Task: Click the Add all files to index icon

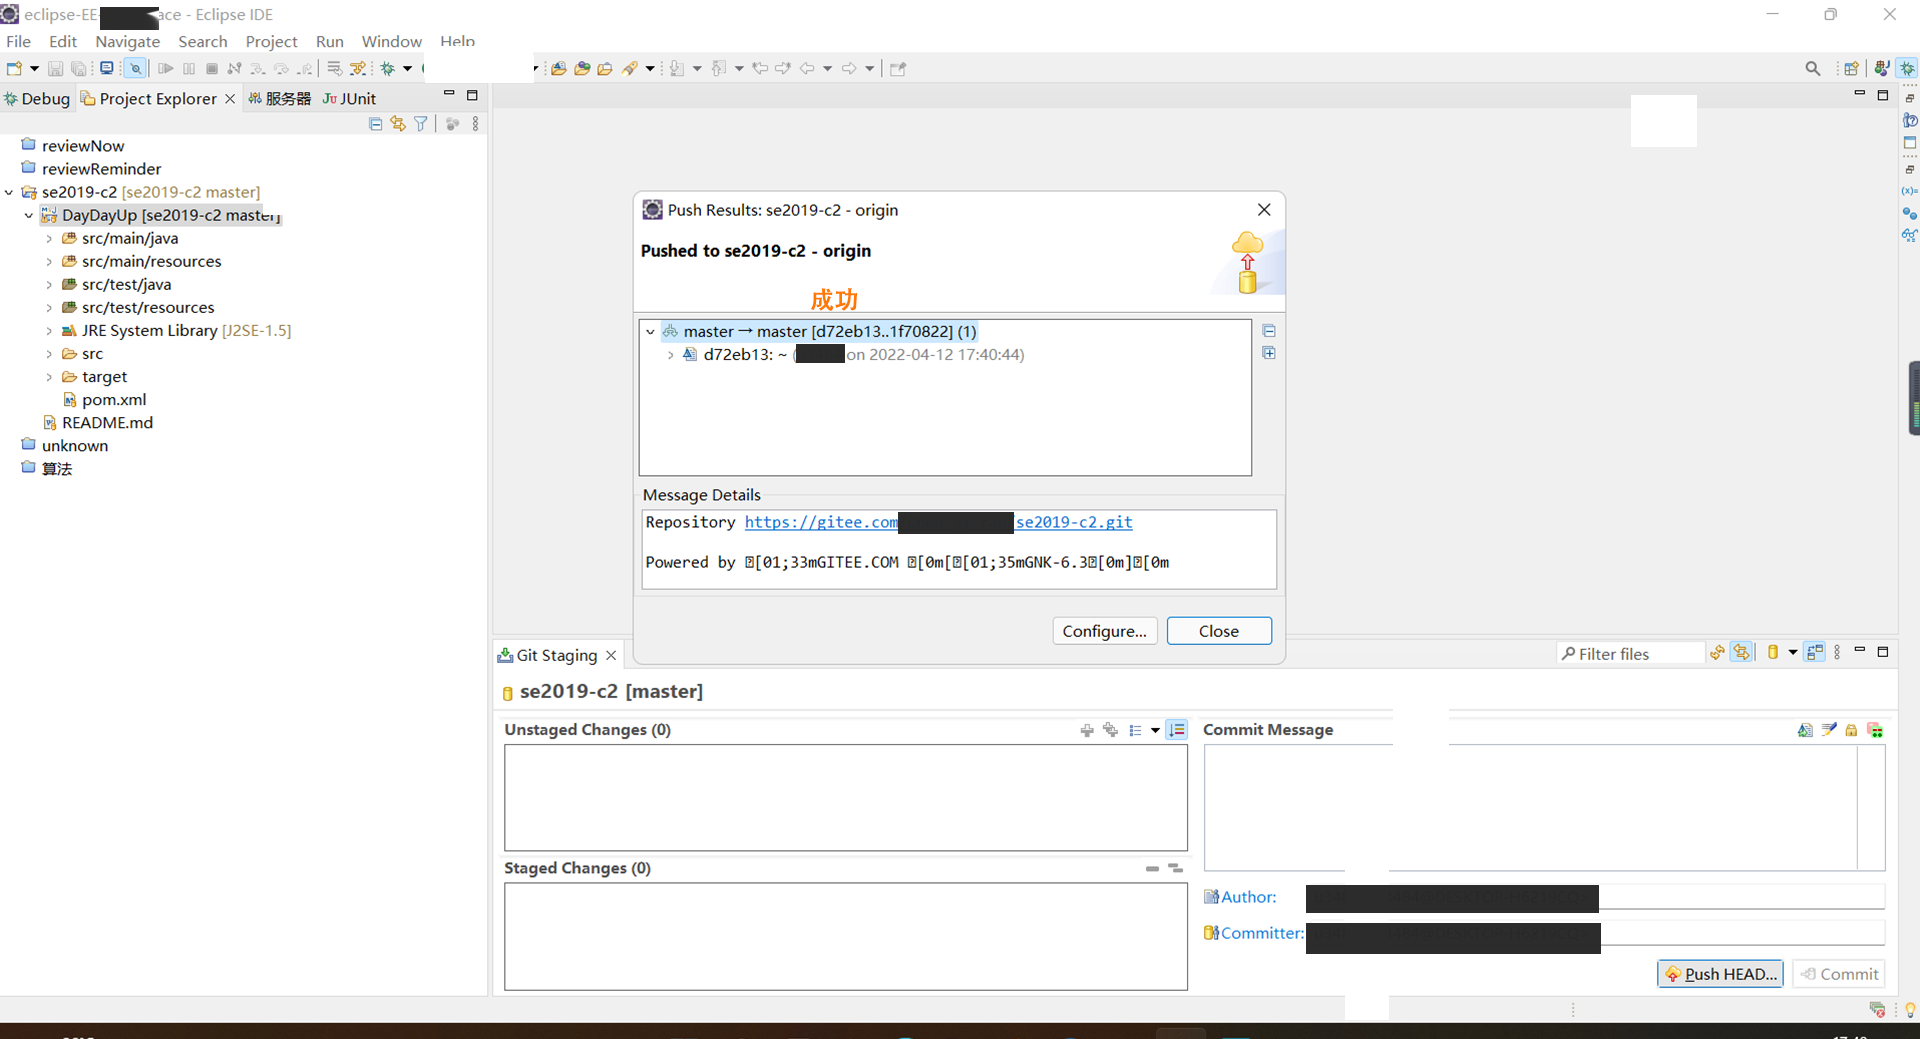Action: 1110,731
